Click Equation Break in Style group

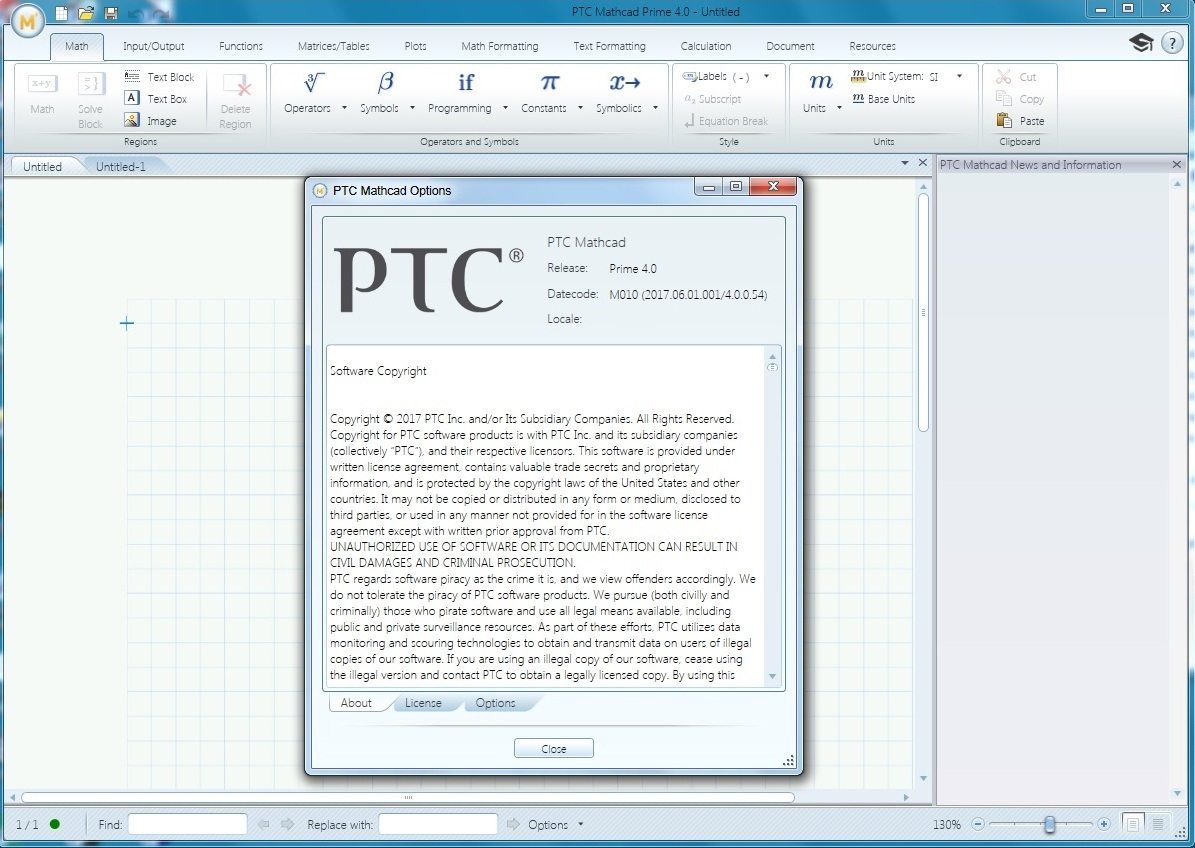point(726,121)
